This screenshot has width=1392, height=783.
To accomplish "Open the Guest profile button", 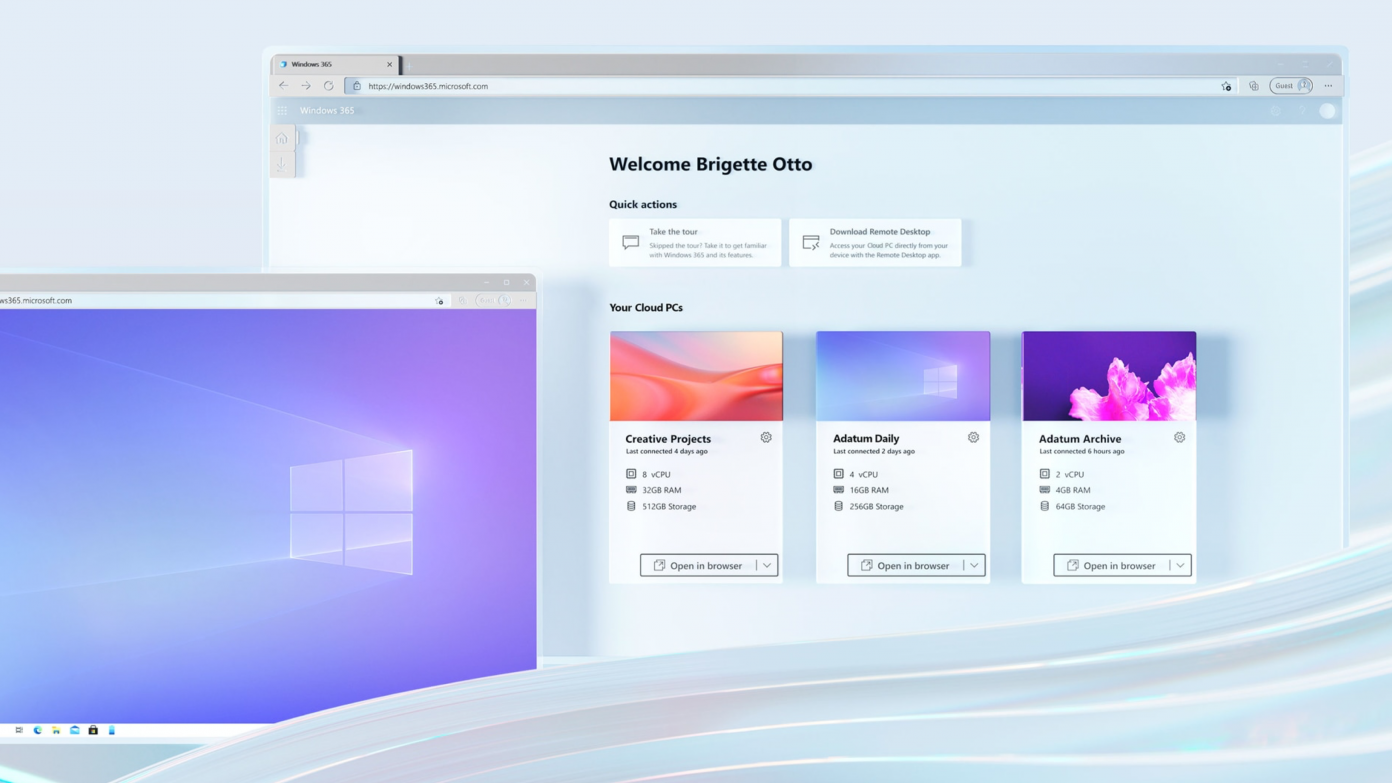I will [x=1291, y=86].
